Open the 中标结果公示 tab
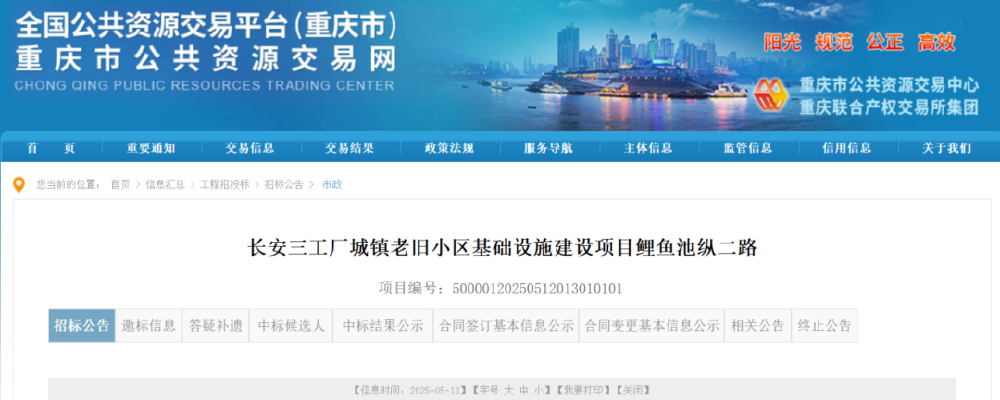Viewport: 1000px width, 400px height. coord(383,326)
